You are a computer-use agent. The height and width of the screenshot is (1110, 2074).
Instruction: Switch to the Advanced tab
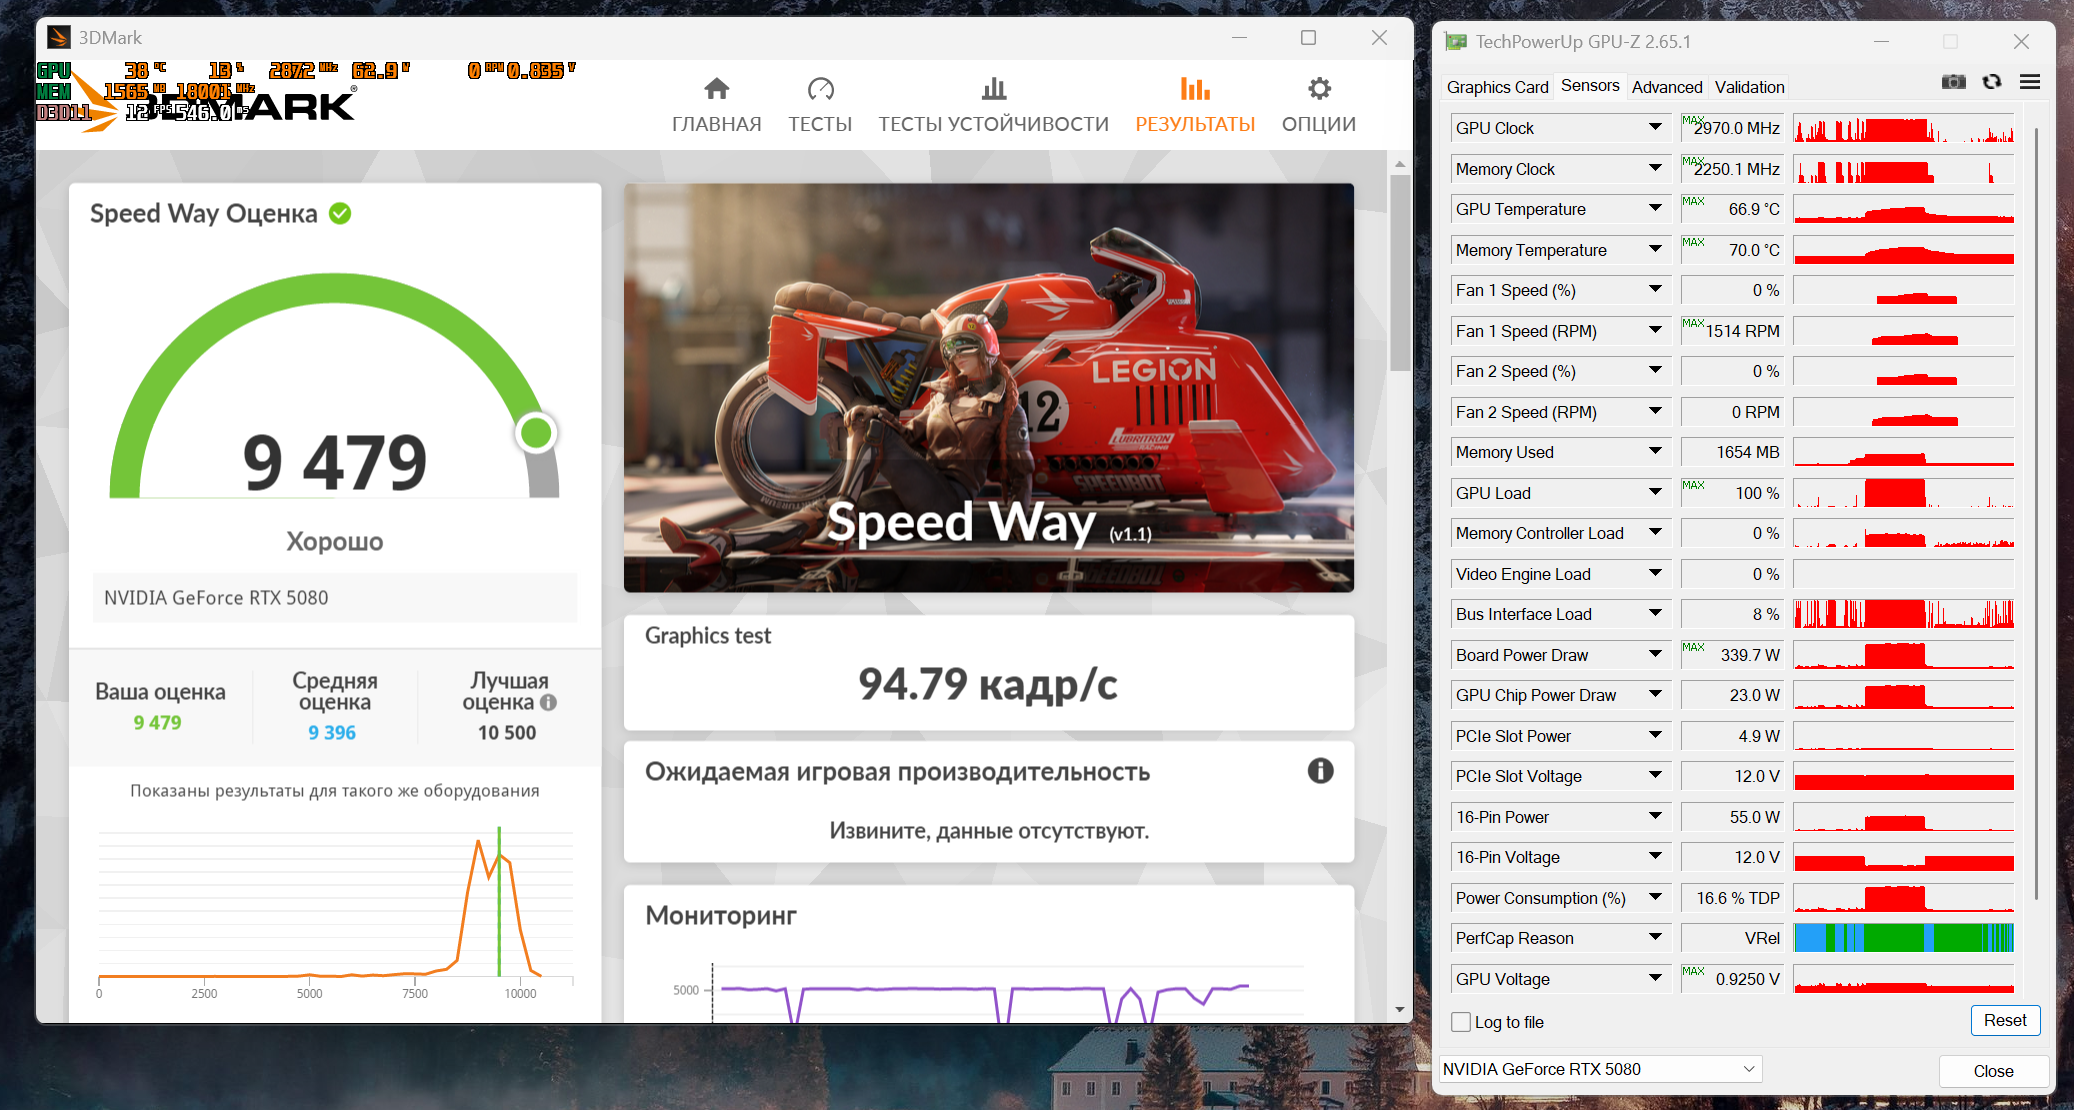[1666, 87]
